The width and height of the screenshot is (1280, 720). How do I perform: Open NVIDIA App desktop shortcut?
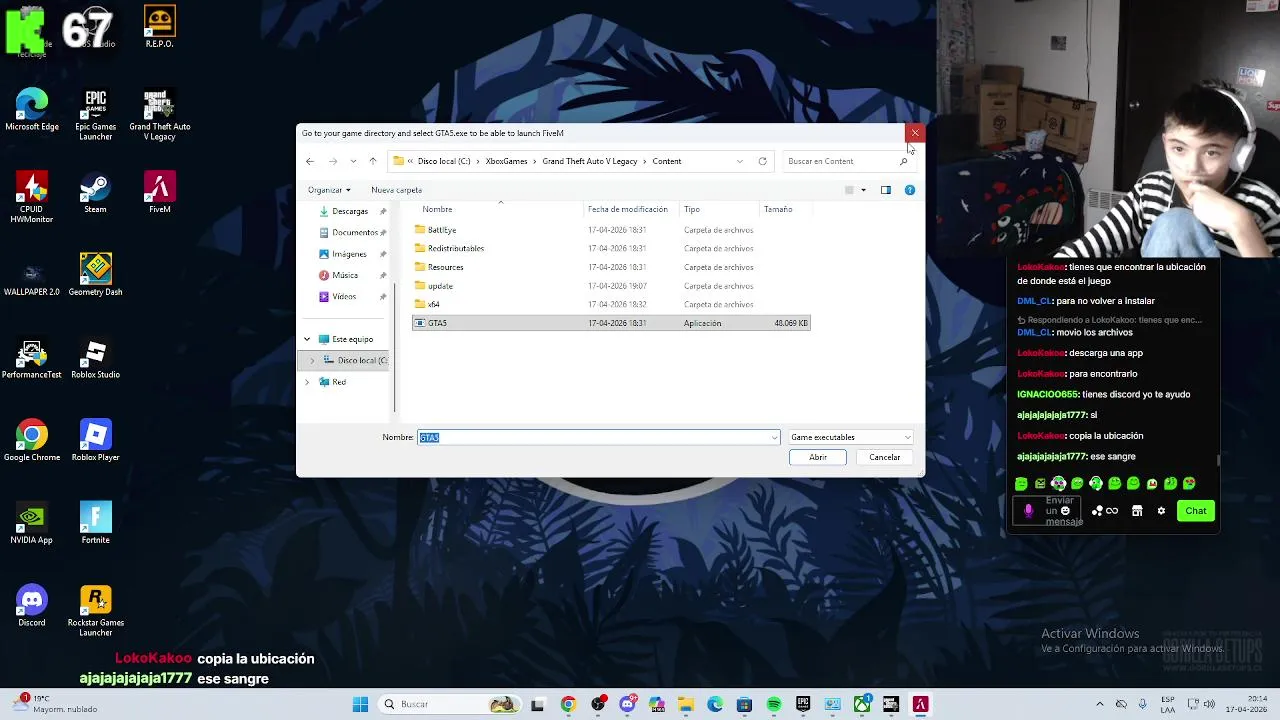pyautogui.click(x=32, y=524)
